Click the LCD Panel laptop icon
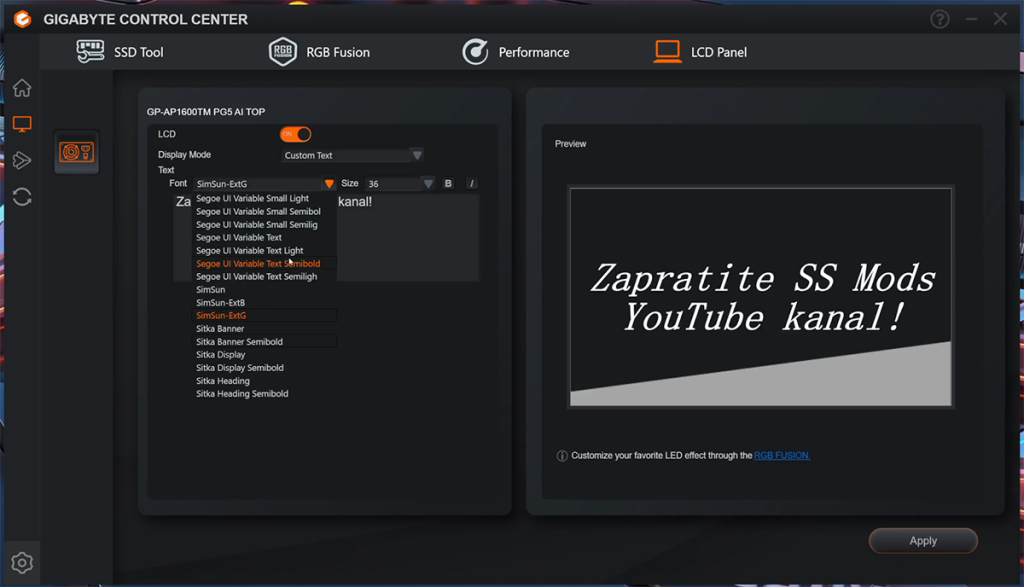Viewport: 1024px width, 587px height. tap(667, 52)
